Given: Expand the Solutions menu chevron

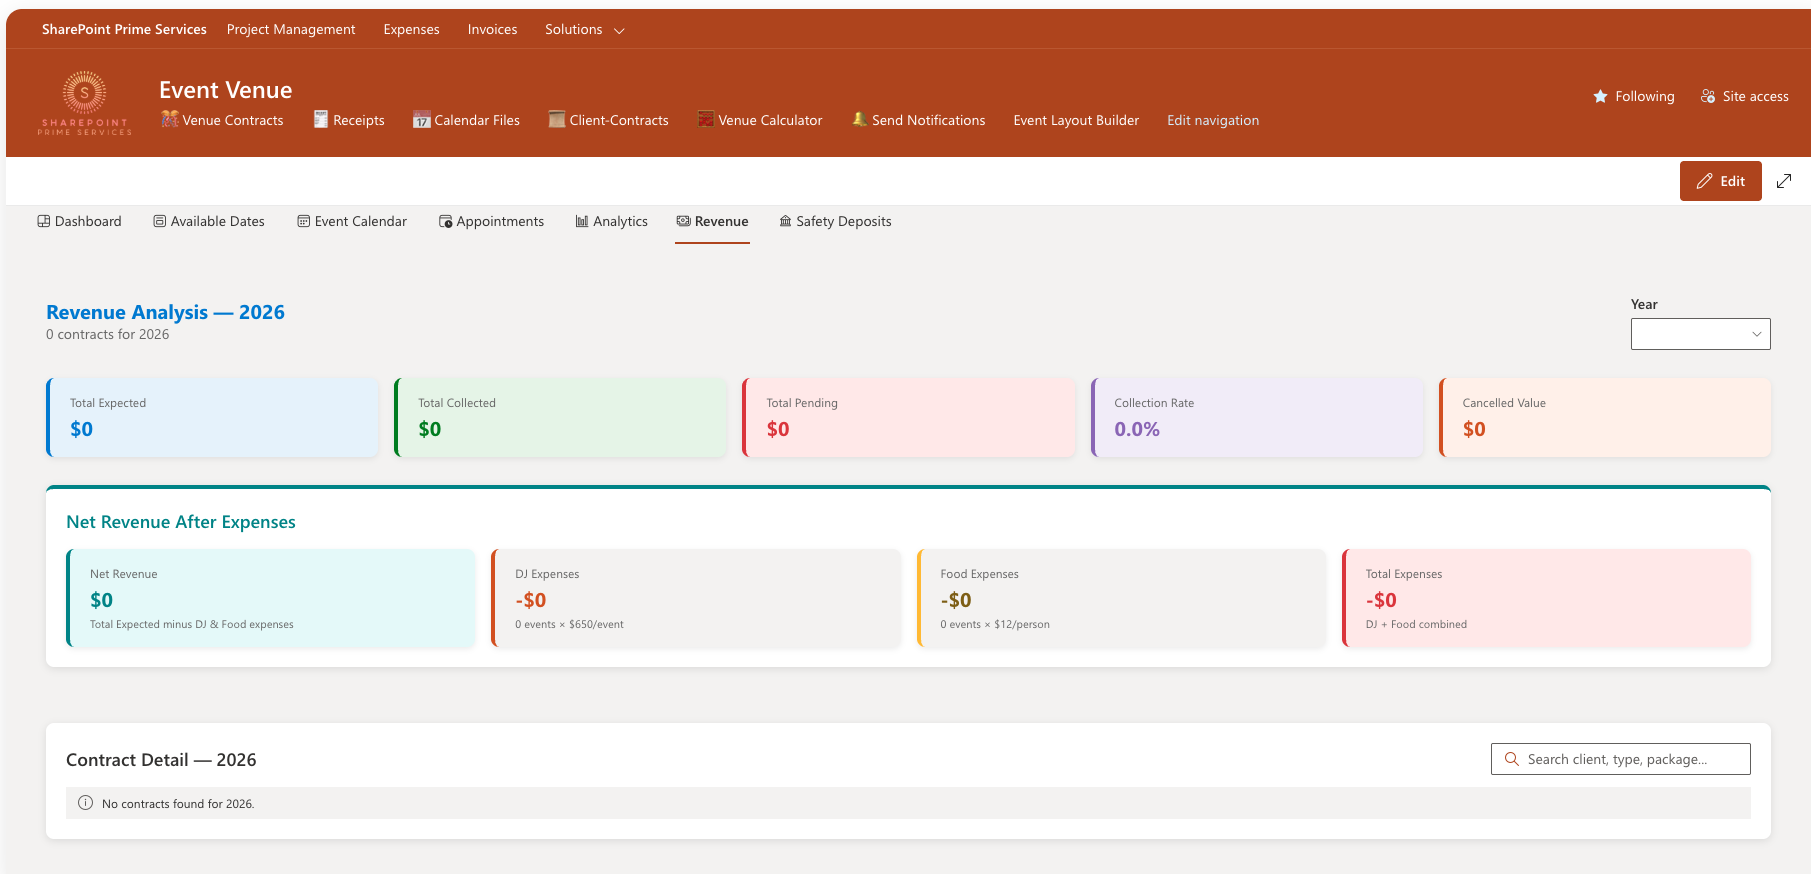Looking at the screenshot, I should coord(619,31).
